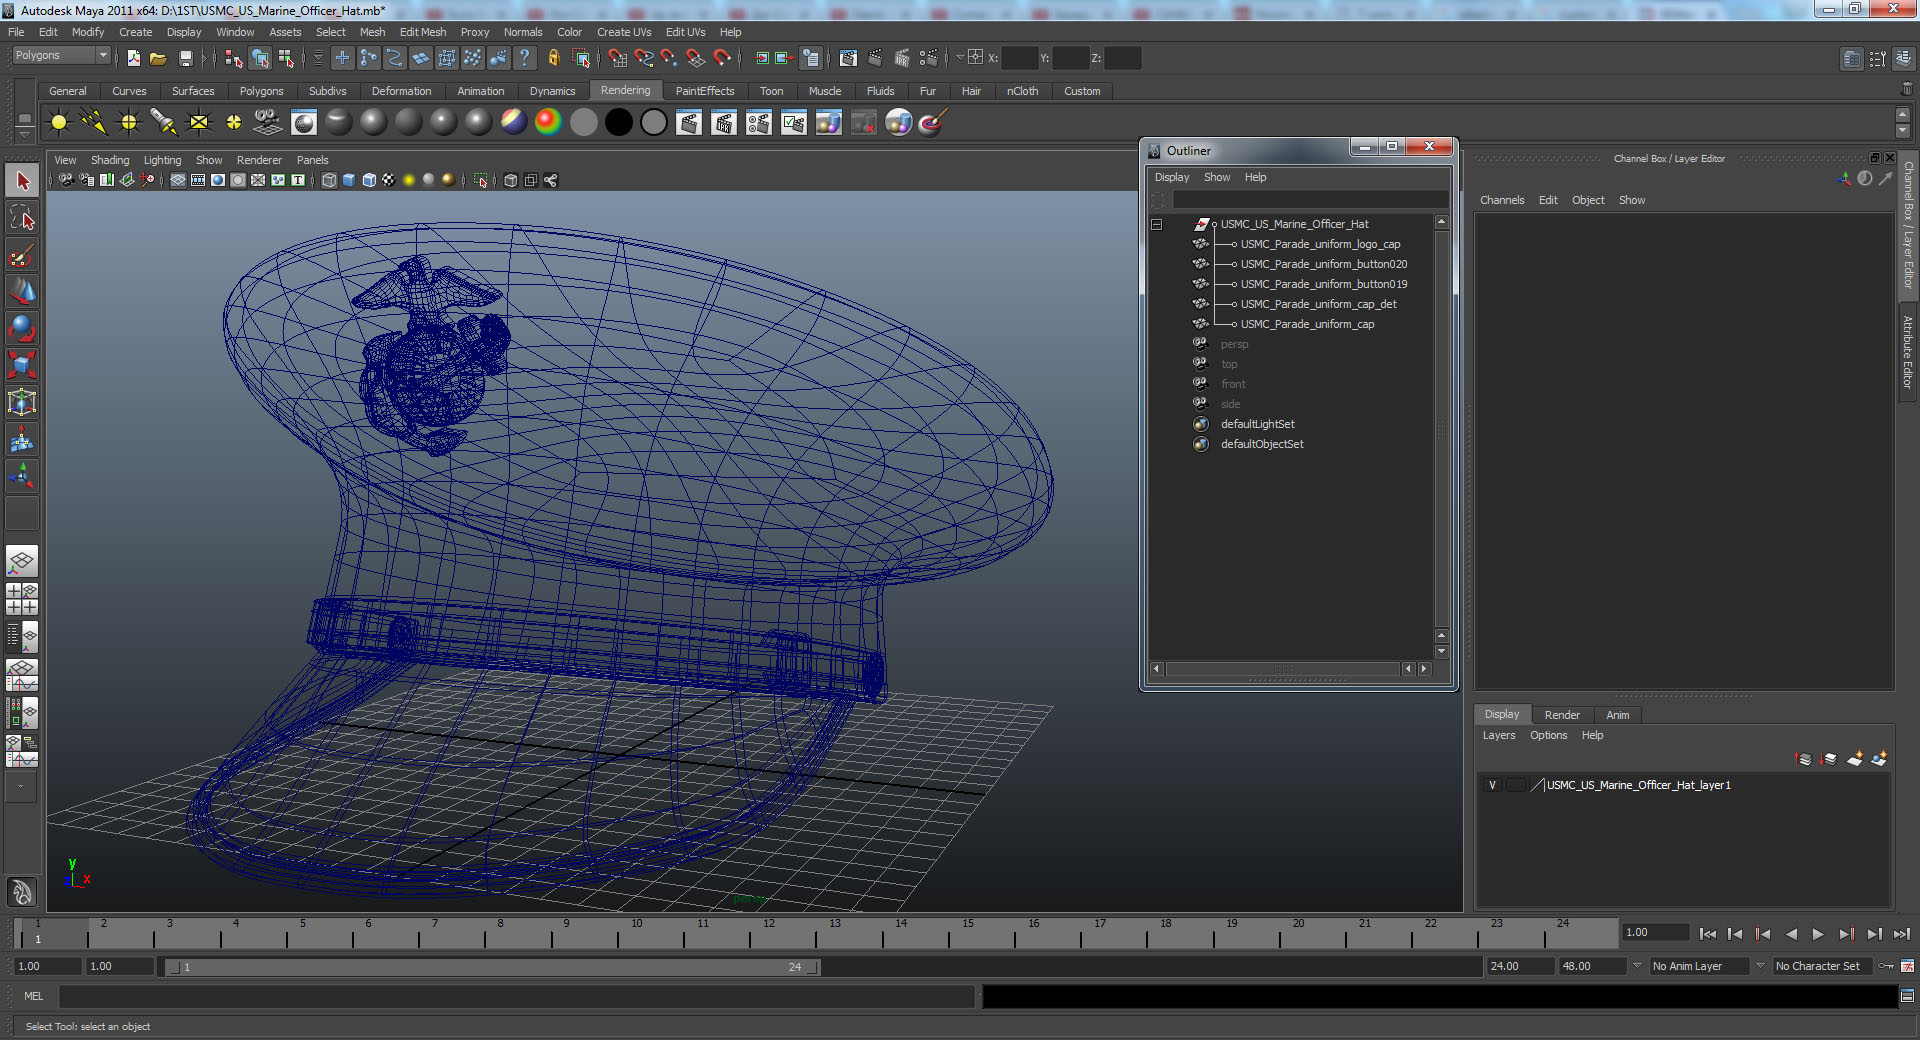Click the time range slider bar

[492, 967]
